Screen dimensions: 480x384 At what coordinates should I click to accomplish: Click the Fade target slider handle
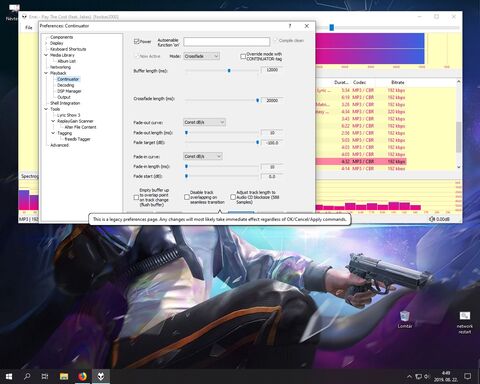257,142
